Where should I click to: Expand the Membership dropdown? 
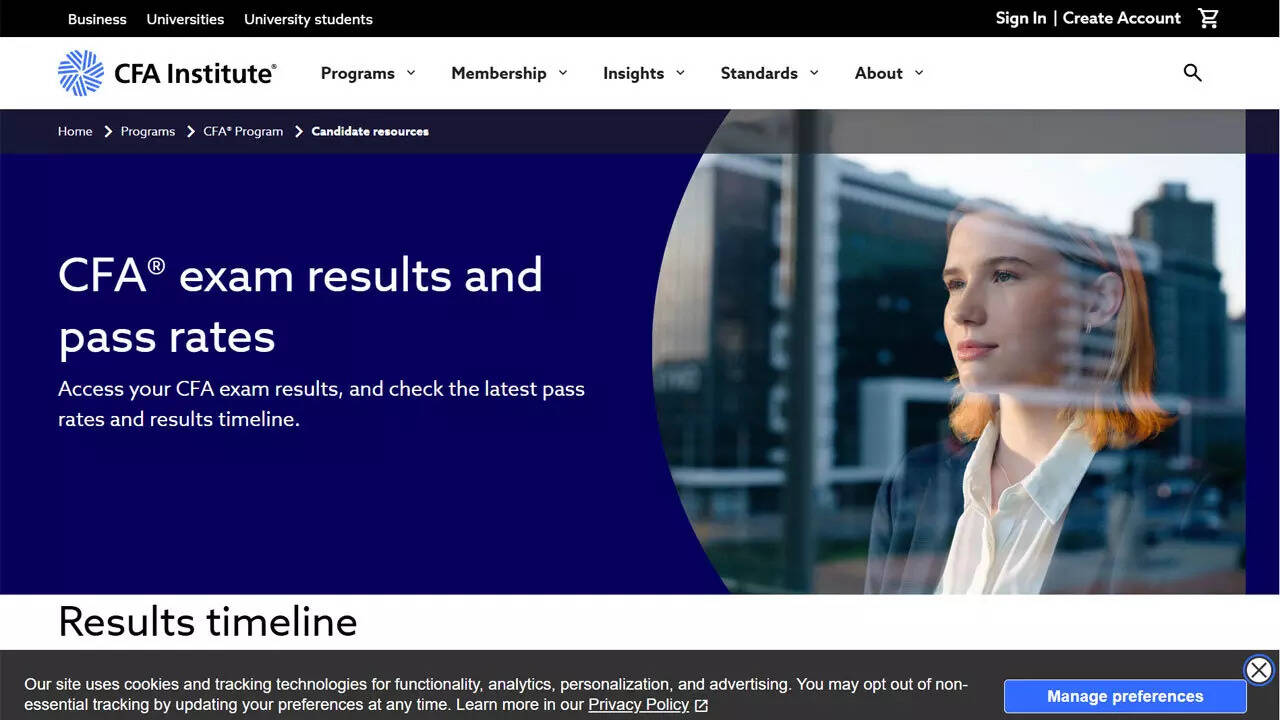[x=510, y=72]
